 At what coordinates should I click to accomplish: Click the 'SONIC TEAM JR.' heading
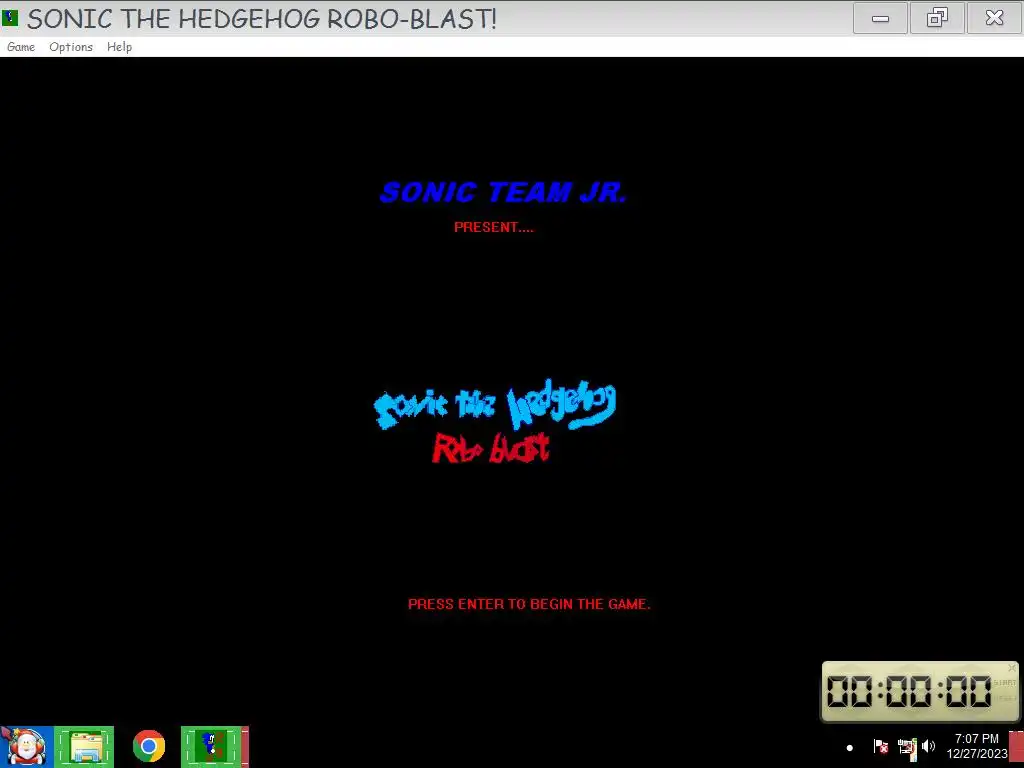tap(503, 192)
